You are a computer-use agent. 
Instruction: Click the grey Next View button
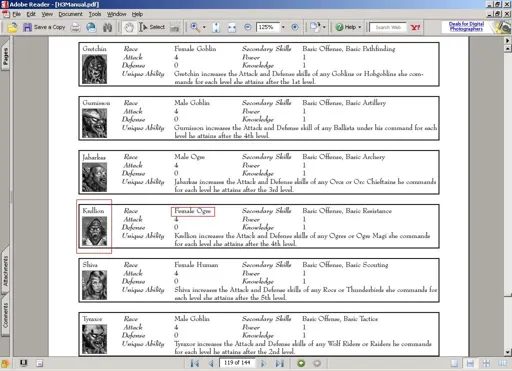pyautogui.click(x=317, y=363)
